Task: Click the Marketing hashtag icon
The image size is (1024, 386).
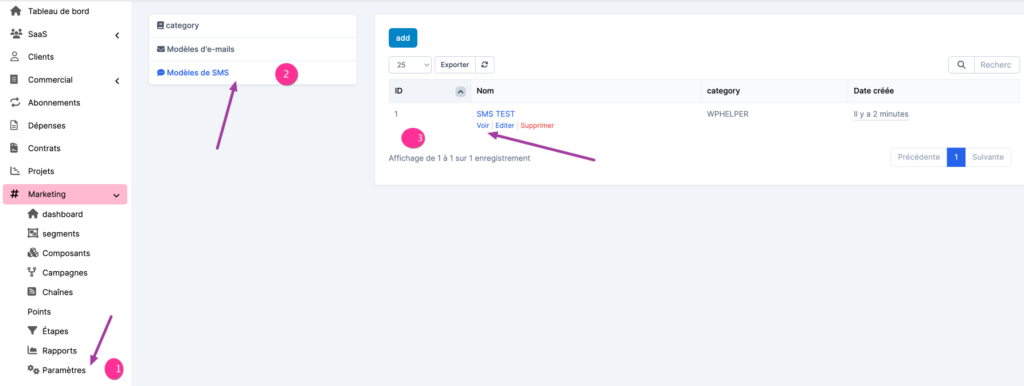Action: pyautogui.click(x=15, y=194)
